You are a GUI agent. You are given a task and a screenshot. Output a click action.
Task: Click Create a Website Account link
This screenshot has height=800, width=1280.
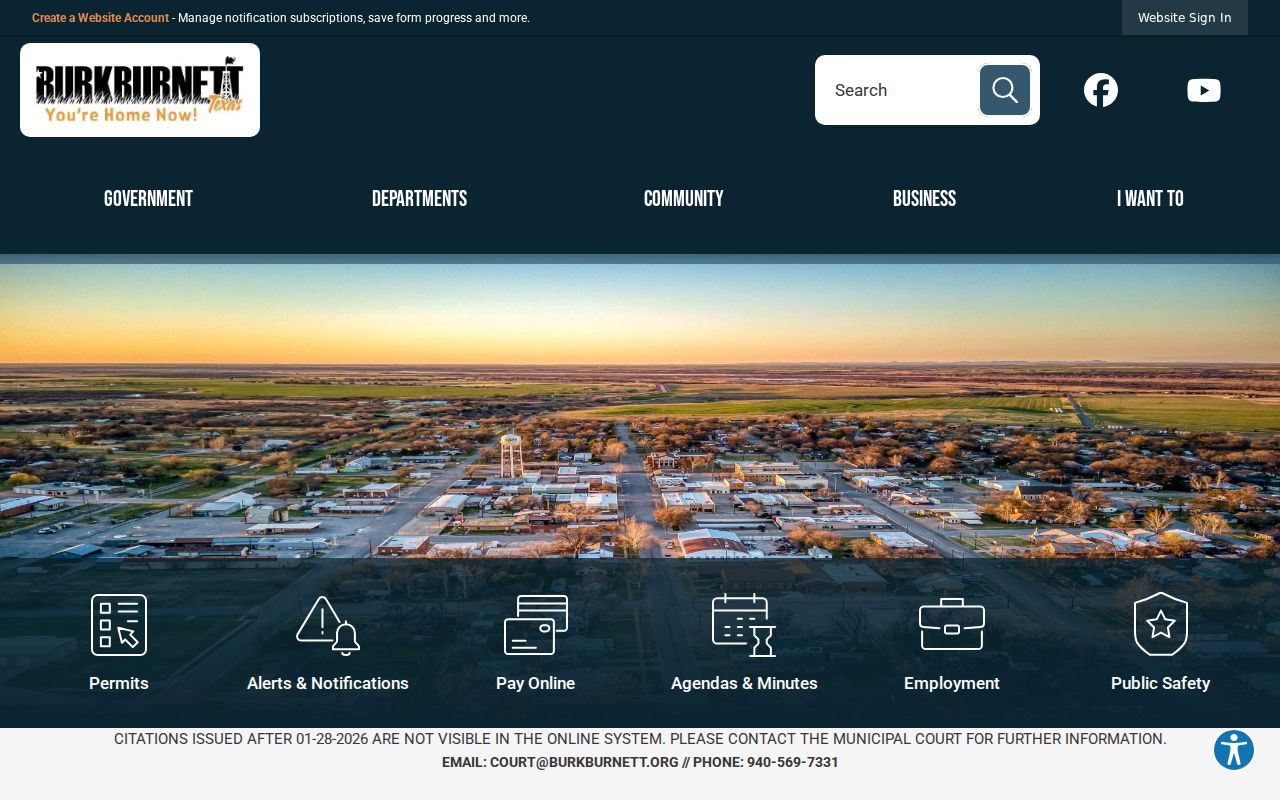[100, 18]
